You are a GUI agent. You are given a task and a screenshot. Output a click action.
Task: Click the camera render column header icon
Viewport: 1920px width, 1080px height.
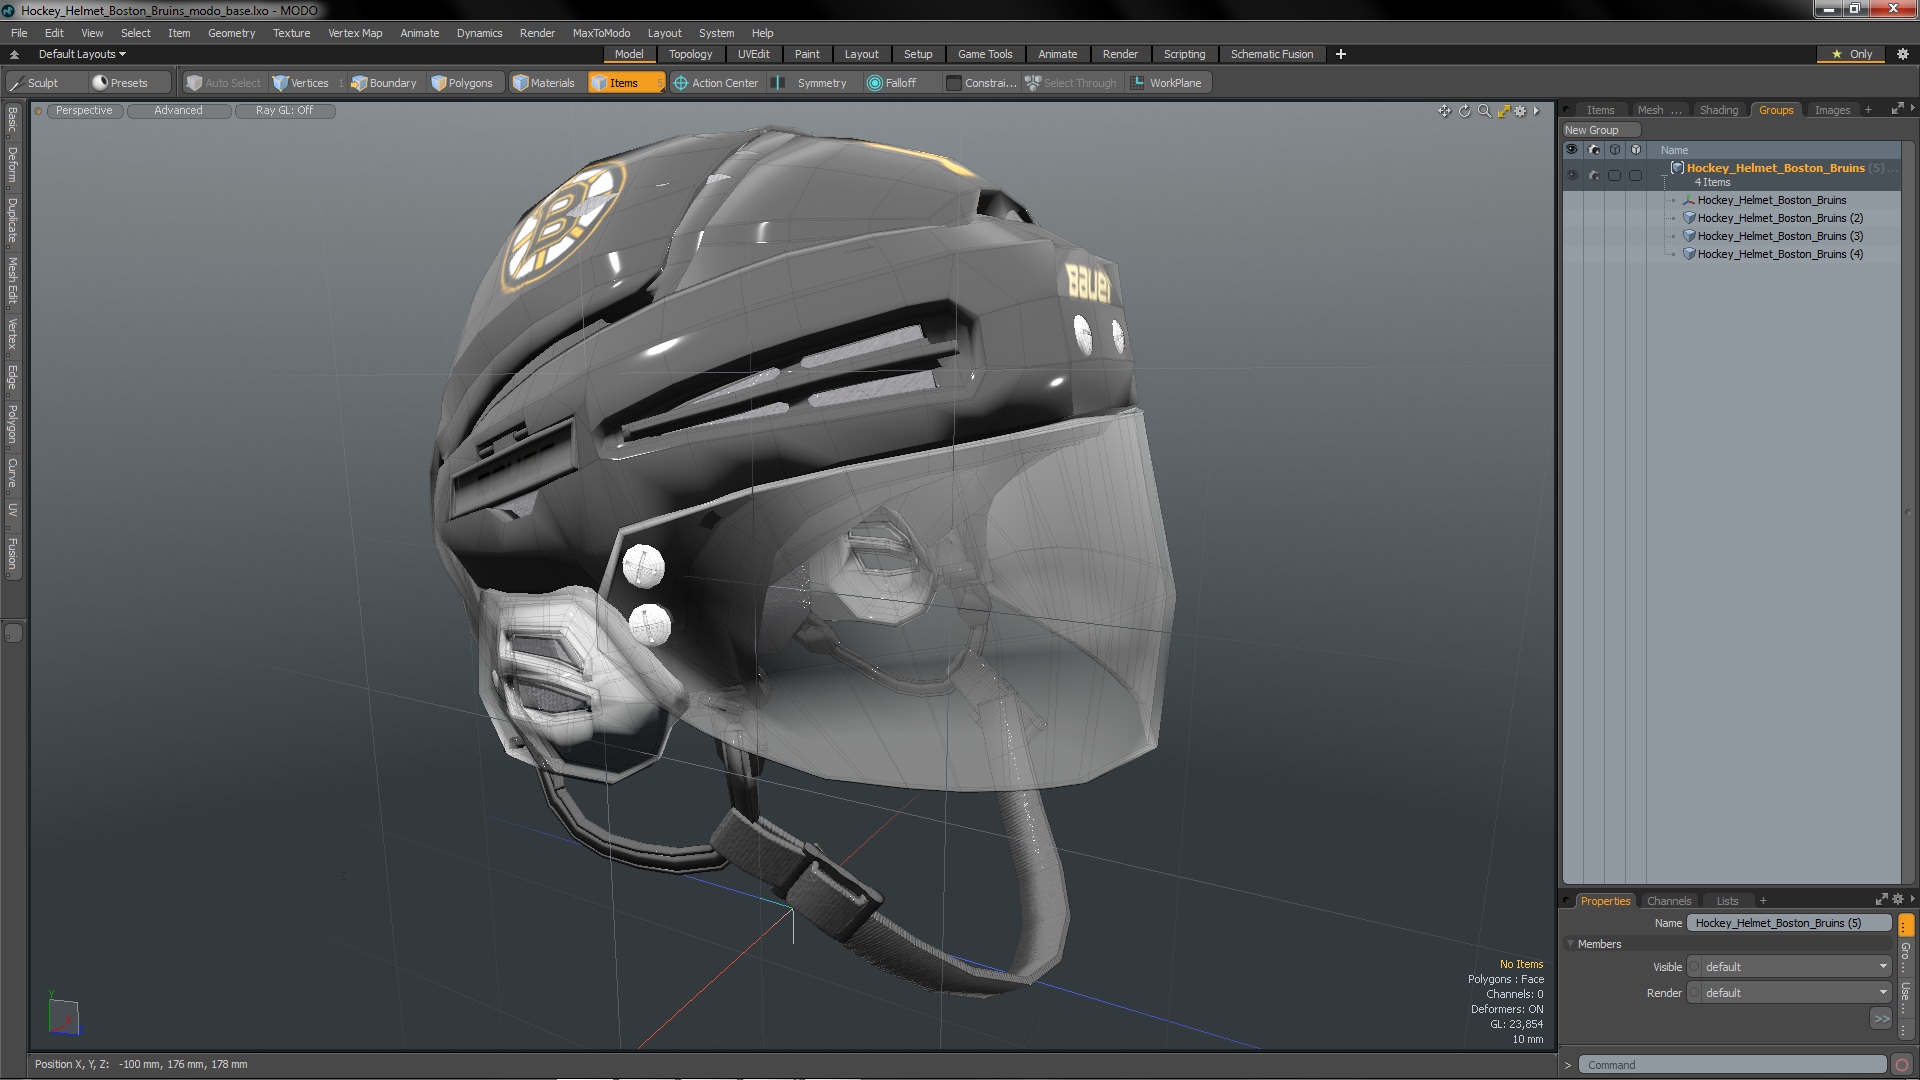click(x=1593, y=150)
